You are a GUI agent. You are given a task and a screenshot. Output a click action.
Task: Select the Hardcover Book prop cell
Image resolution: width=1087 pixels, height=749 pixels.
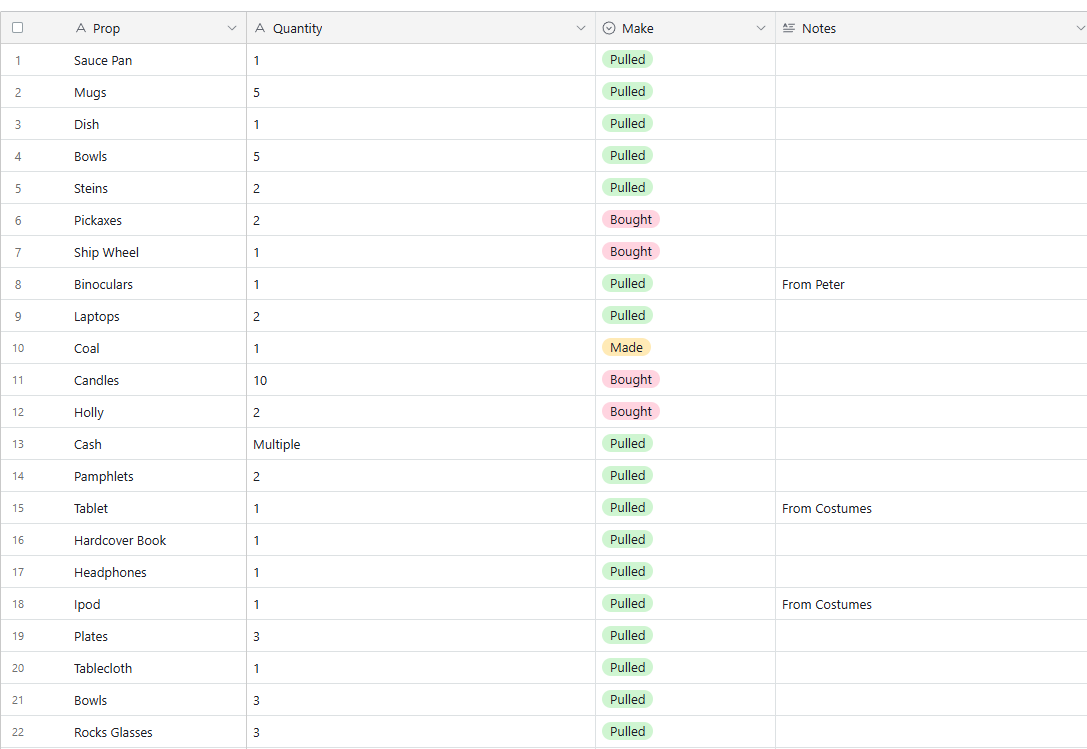coord(120,541)
